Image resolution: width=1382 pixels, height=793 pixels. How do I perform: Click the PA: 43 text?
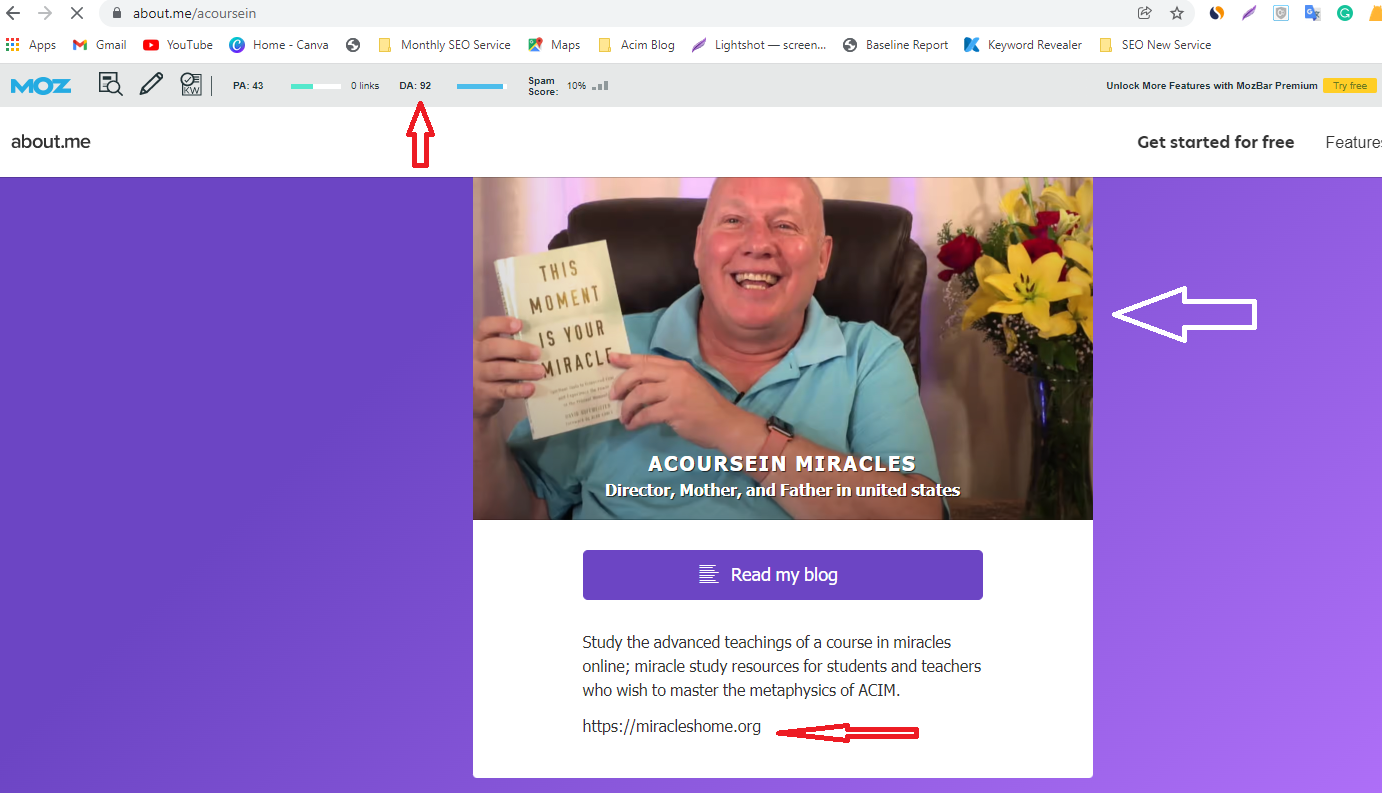pyautogui.click(x=248, y=86)
